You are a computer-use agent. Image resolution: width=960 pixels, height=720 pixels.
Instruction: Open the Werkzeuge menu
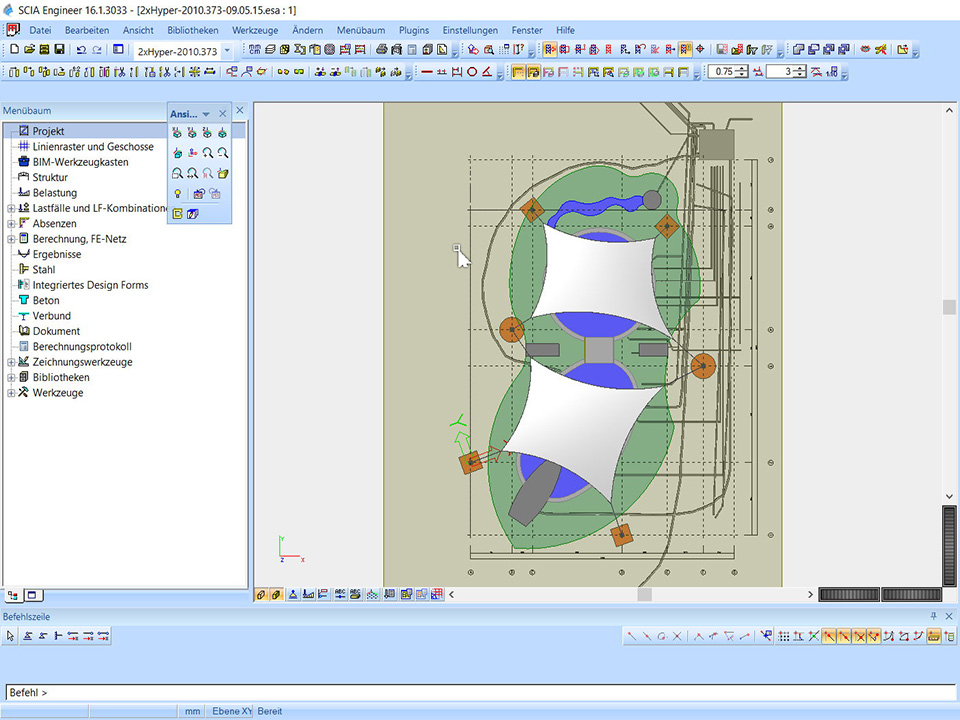point(255,30)
